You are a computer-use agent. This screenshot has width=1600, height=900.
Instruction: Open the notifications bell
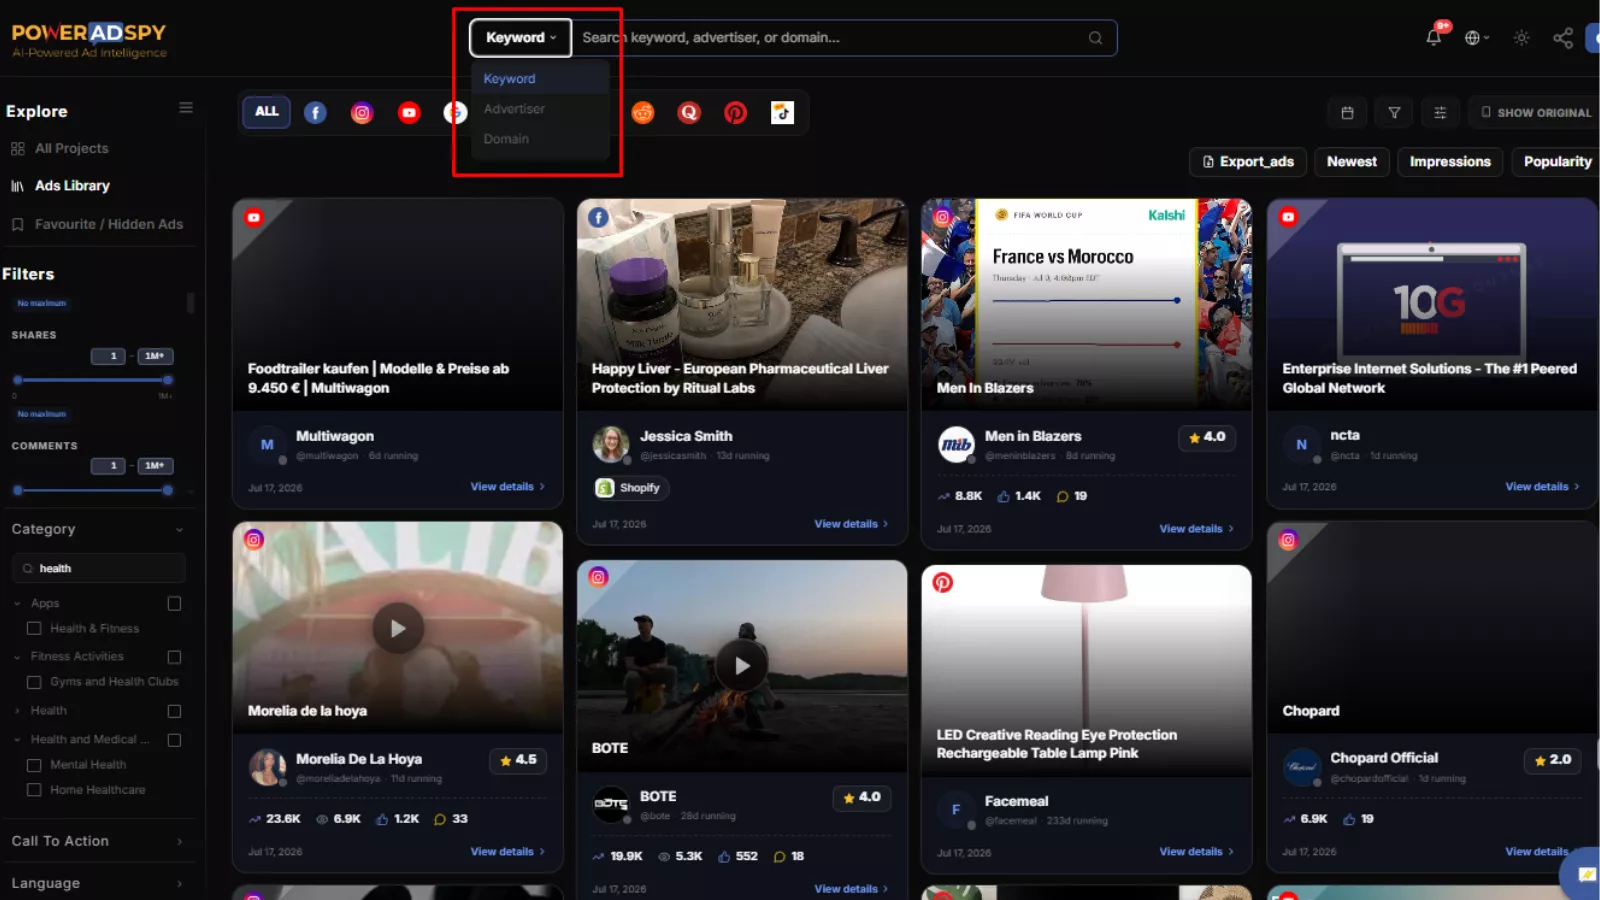coord(1433,37)
